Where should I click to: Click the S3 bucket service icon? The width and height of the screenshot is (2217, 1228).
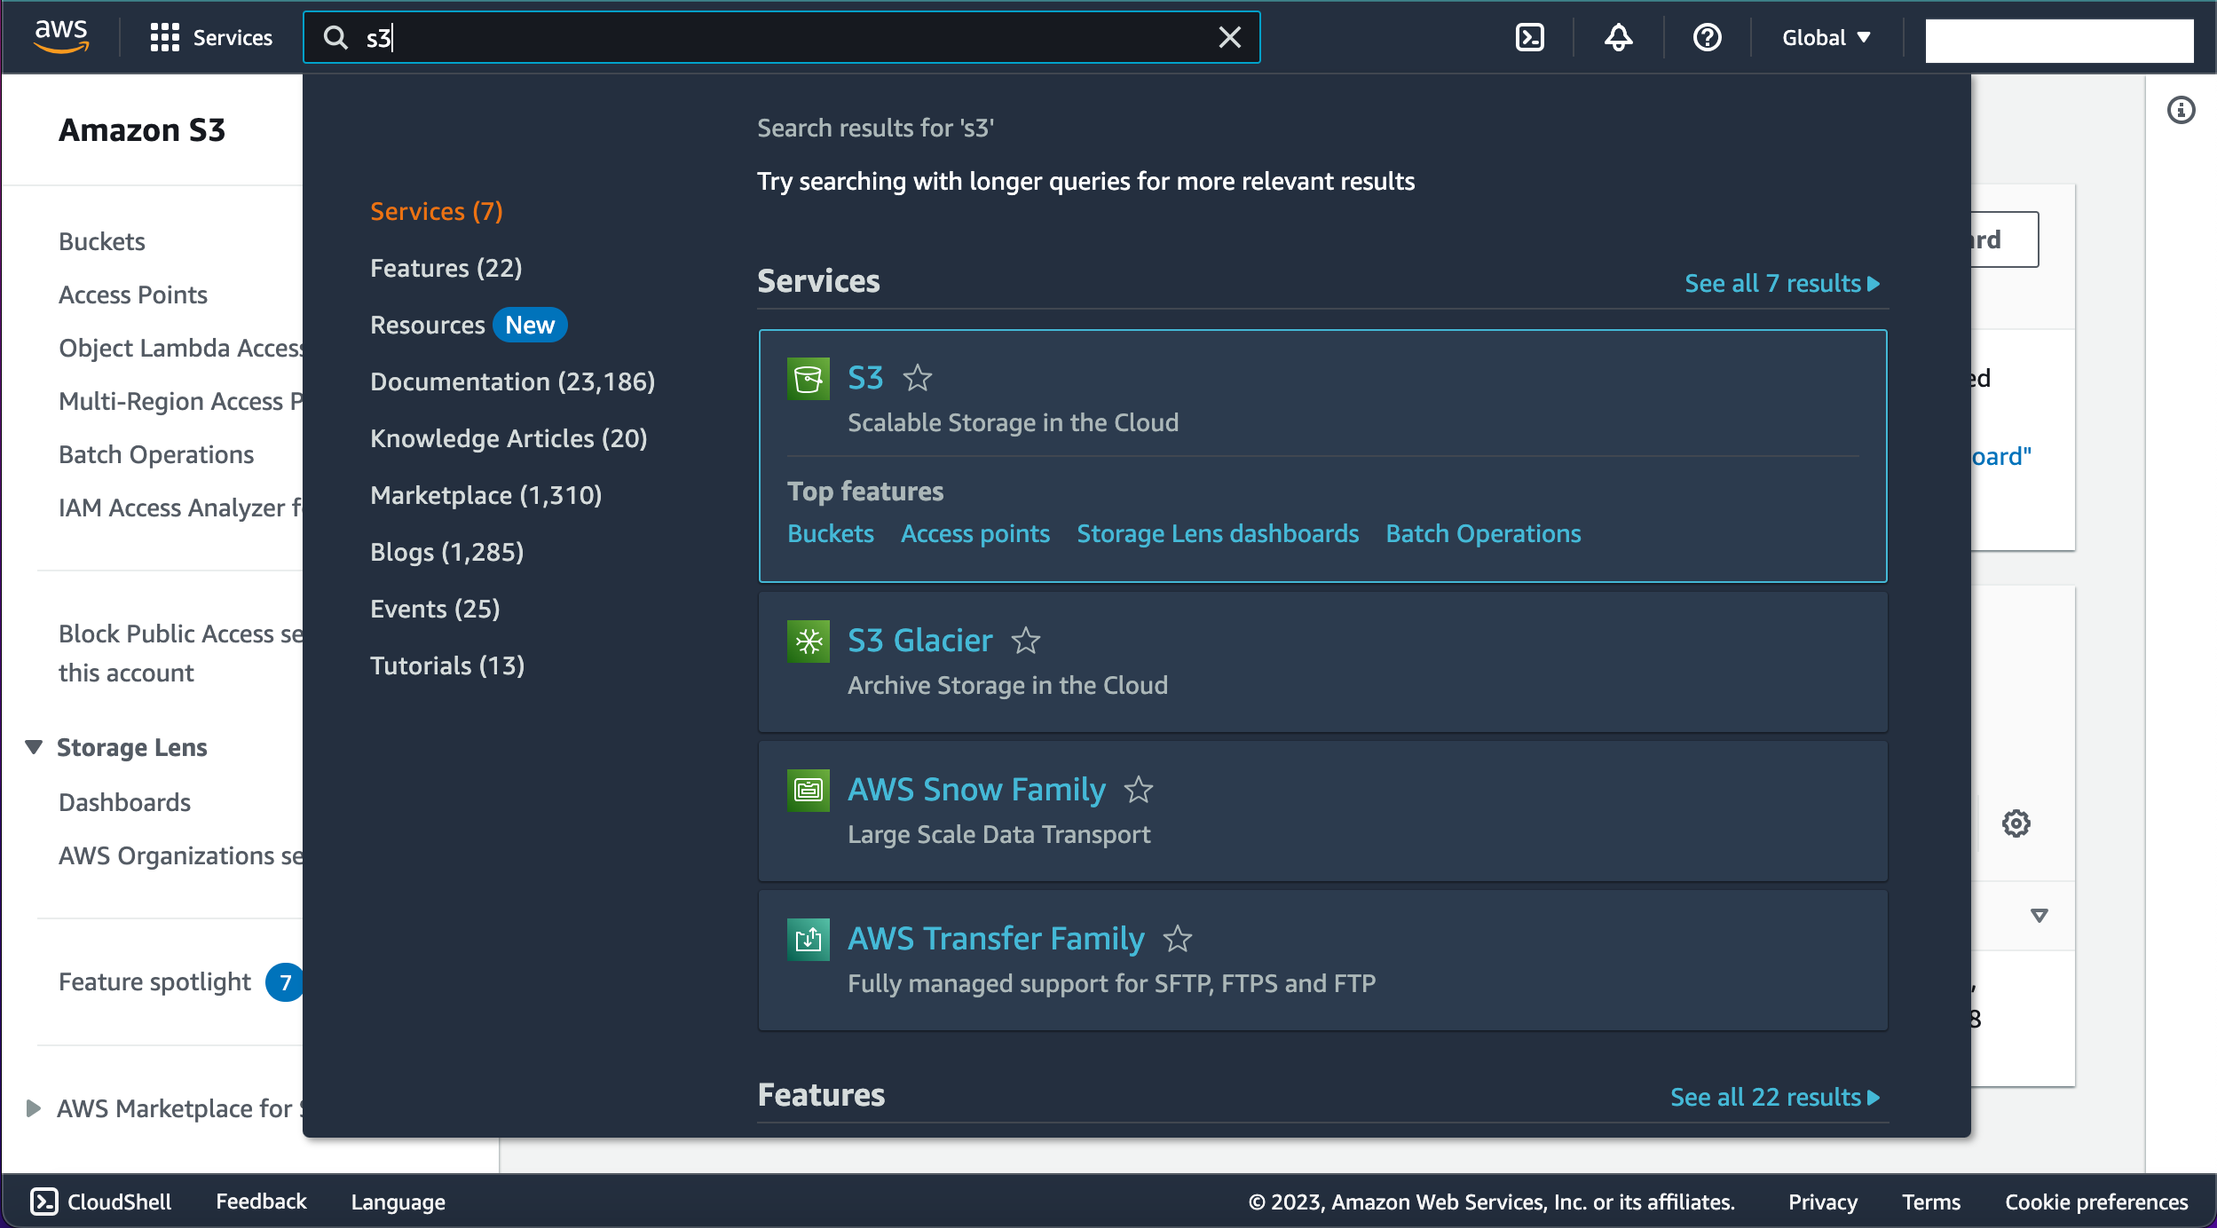[808, 379]
